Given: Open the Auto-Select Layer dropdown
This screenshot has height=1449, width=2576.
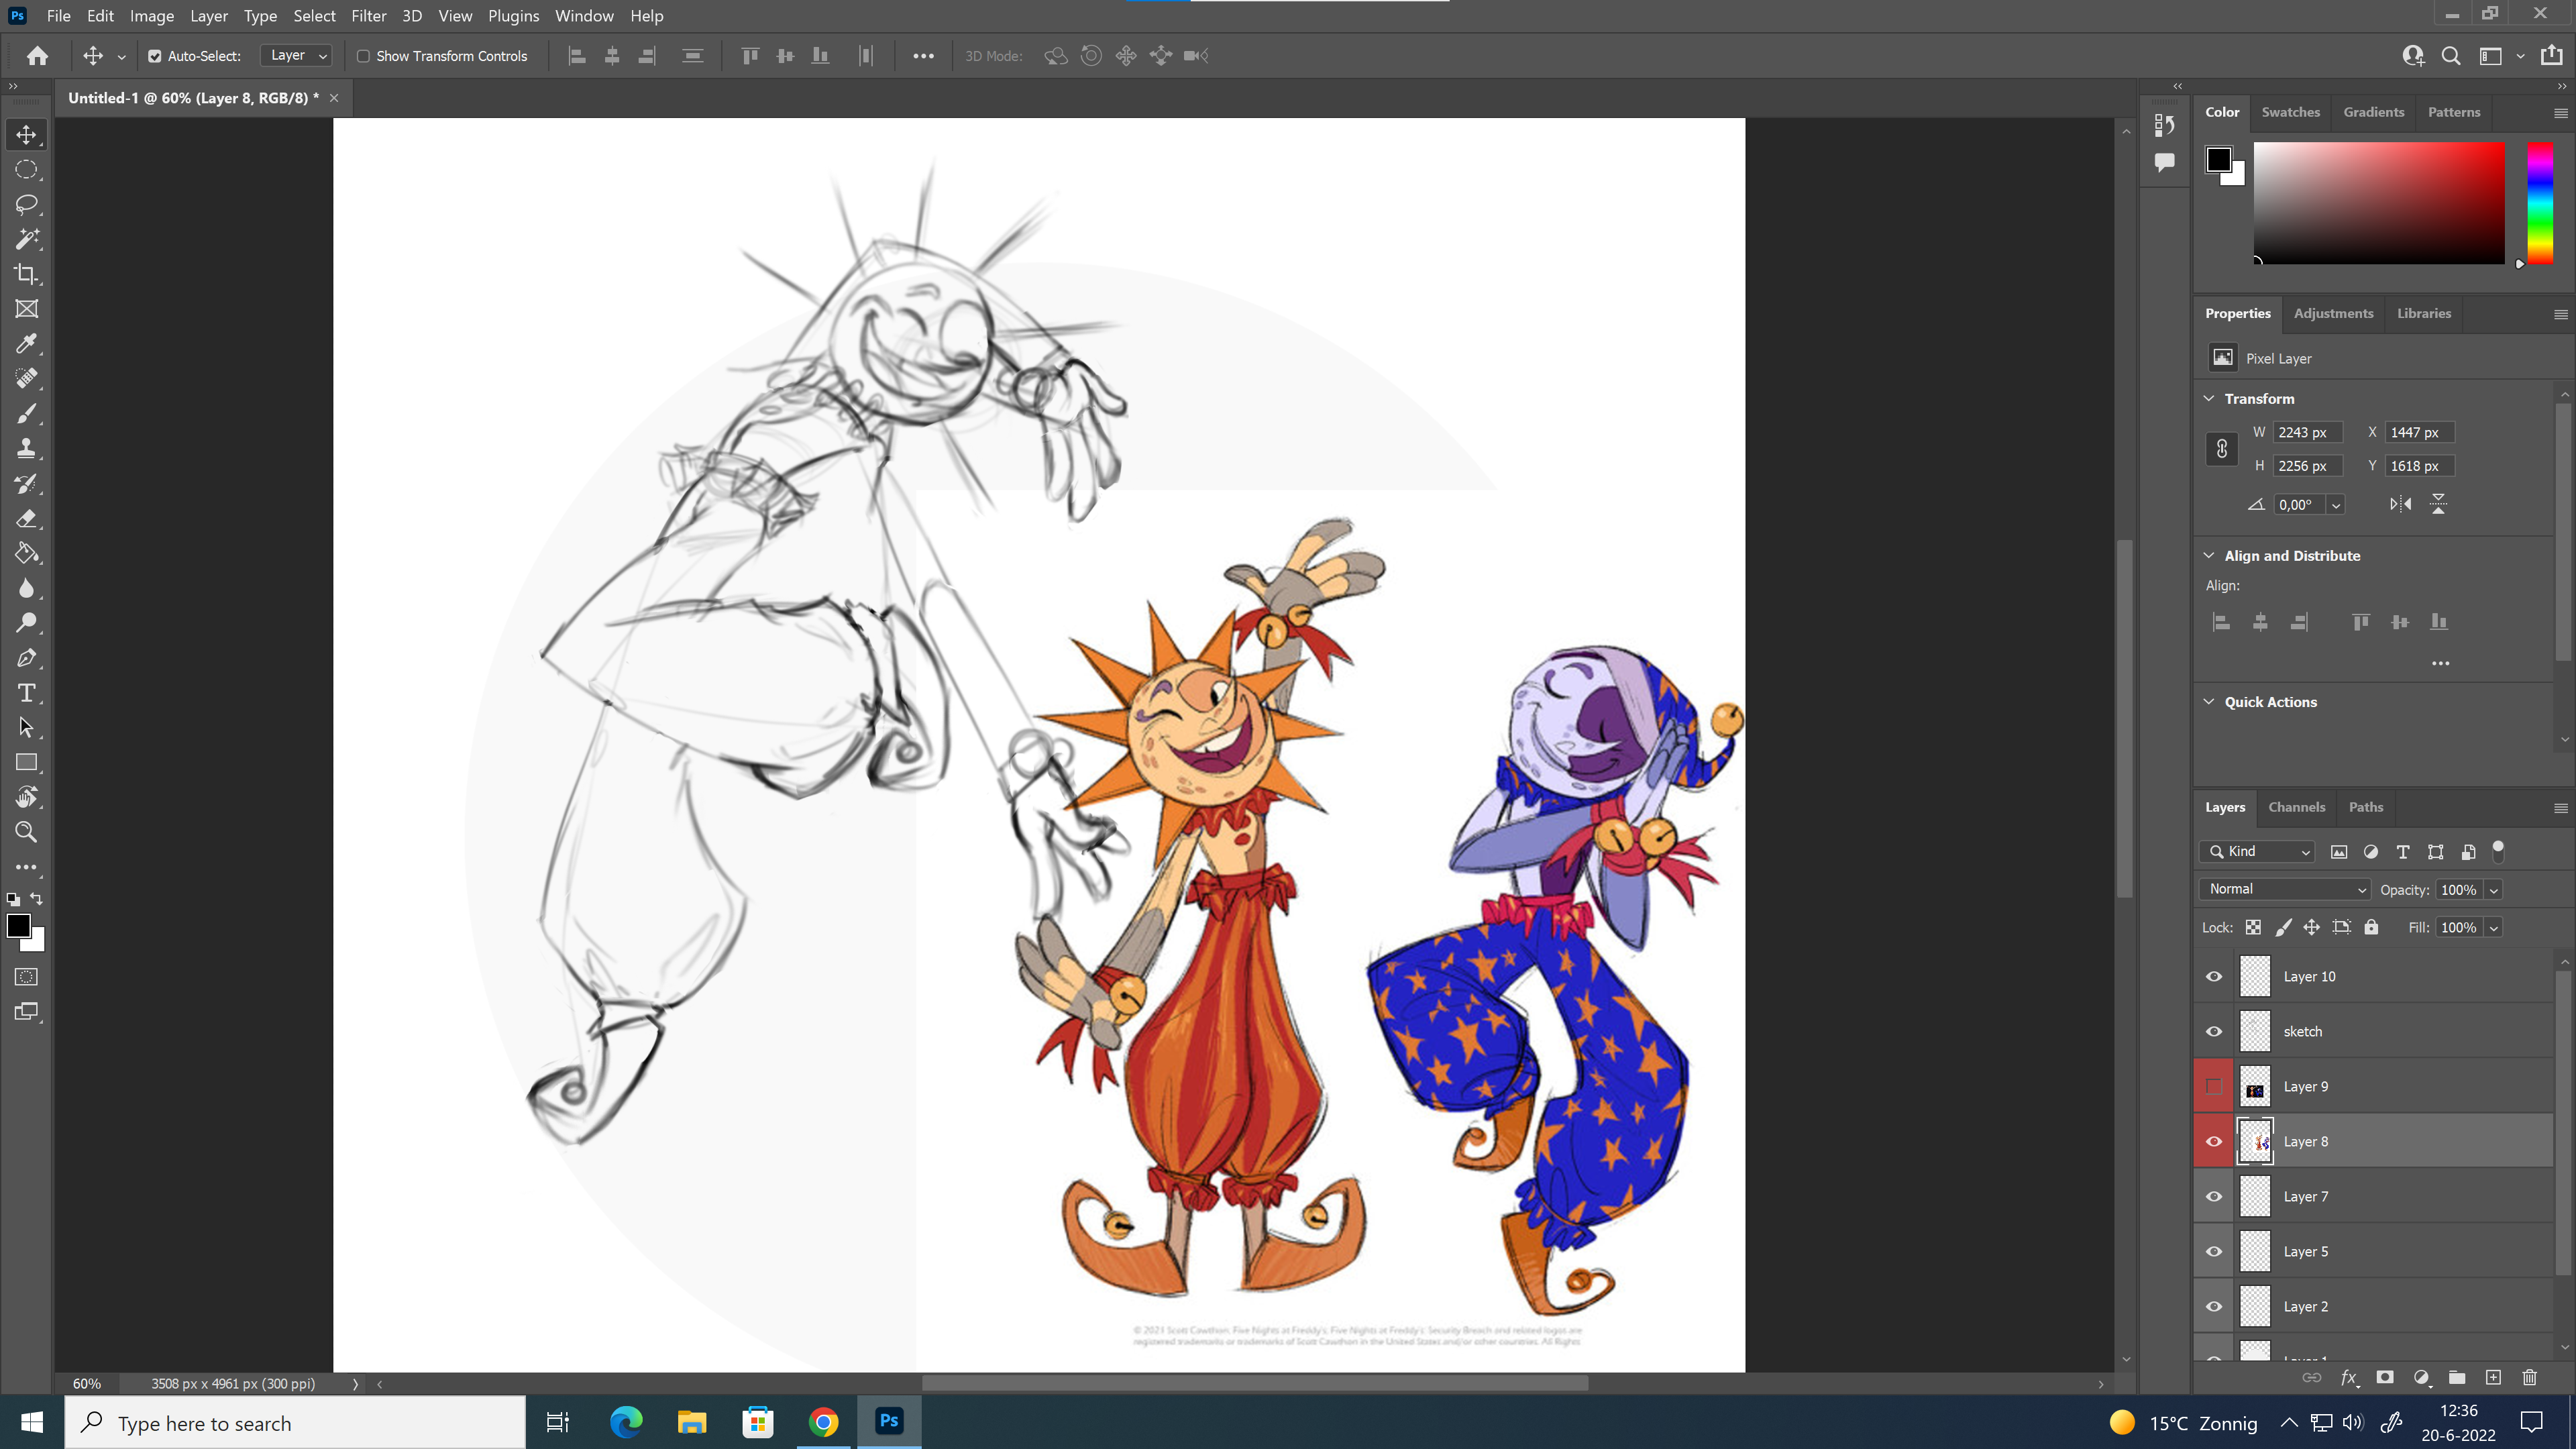Looking at the screenshot, I should point(296,56).
